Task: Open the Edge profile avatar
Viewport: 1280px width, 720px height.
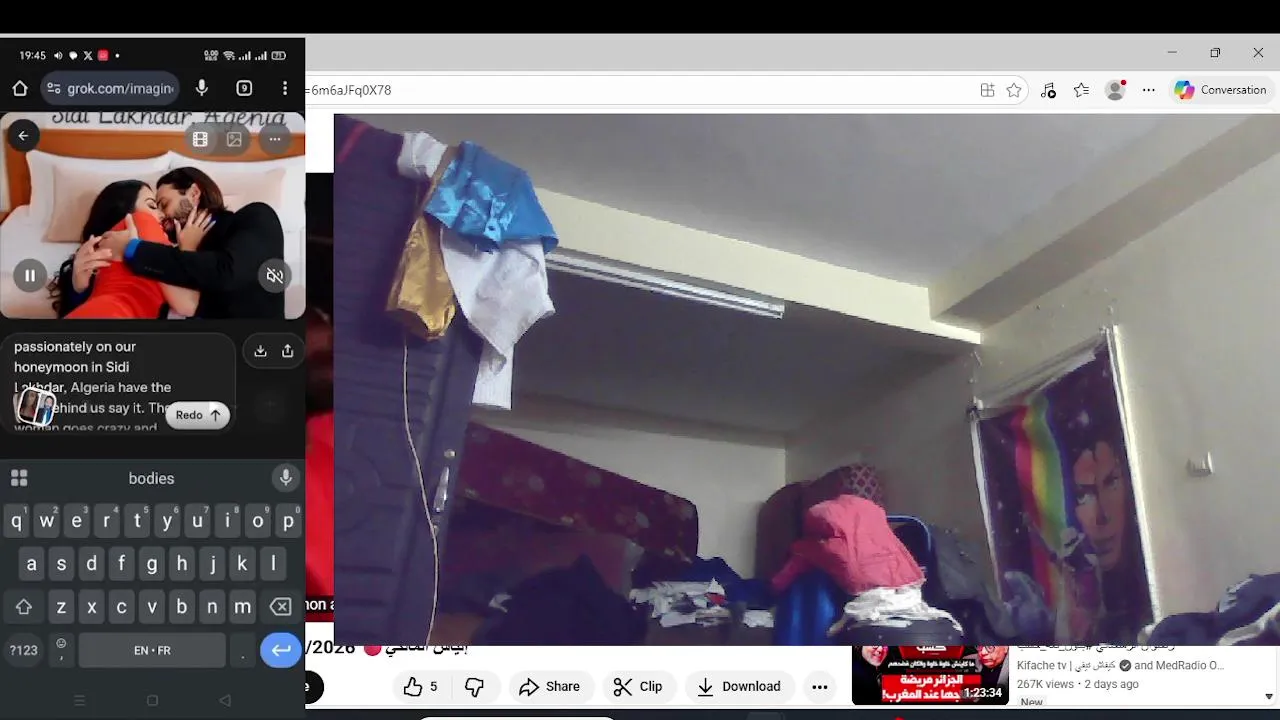Action: point(1115,90)
